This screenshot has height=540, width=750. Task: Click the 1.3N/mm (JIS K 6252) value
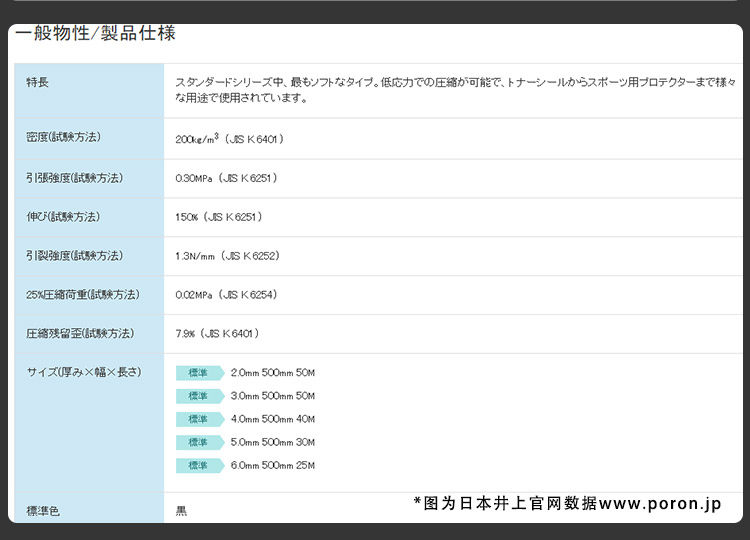click(x=227, y=256)
